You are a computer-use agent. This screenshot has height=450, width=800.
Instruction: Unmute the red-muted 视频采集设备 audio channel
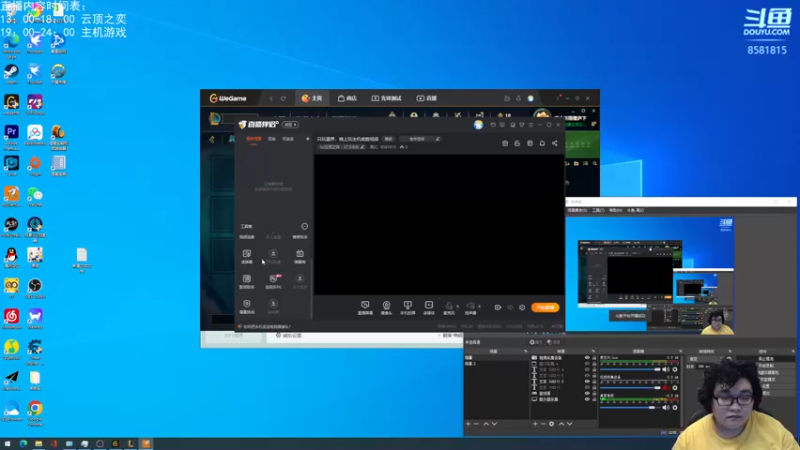pos(665,388)
